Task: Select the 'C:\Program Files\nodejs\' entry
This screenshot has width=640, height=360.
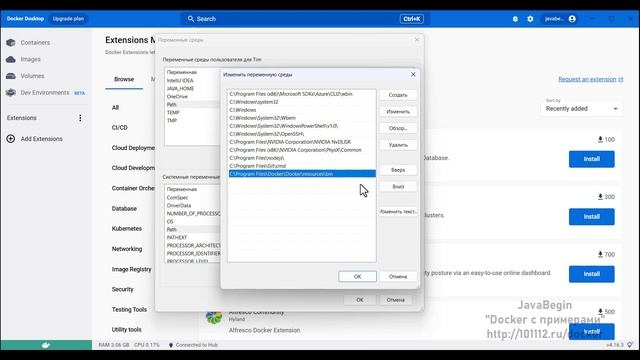Action: coord(302,158)
